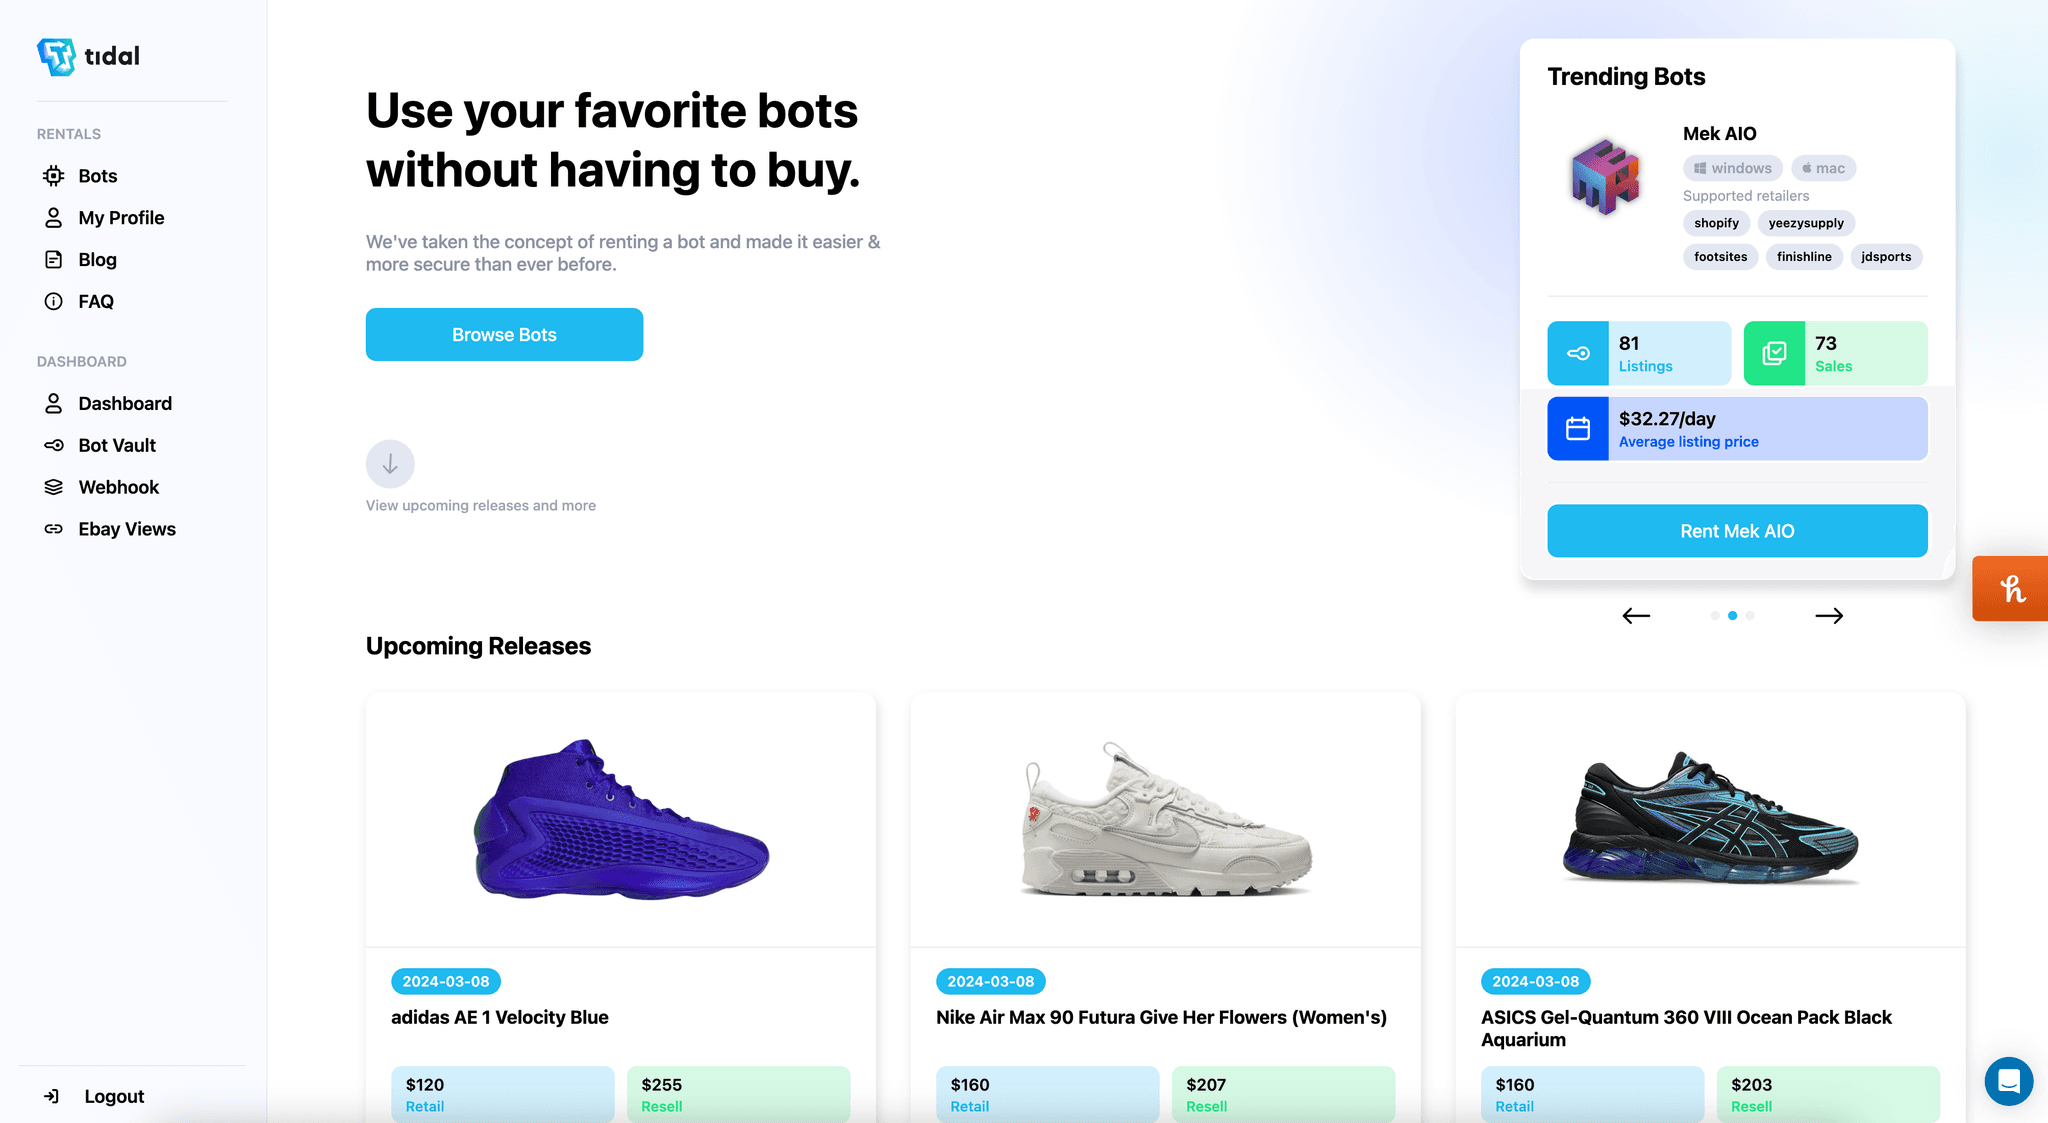2048x1123 pixels.
Task: Open the adidas AE 1 Velocity Blue thumbnail
Action: point(621,820)
